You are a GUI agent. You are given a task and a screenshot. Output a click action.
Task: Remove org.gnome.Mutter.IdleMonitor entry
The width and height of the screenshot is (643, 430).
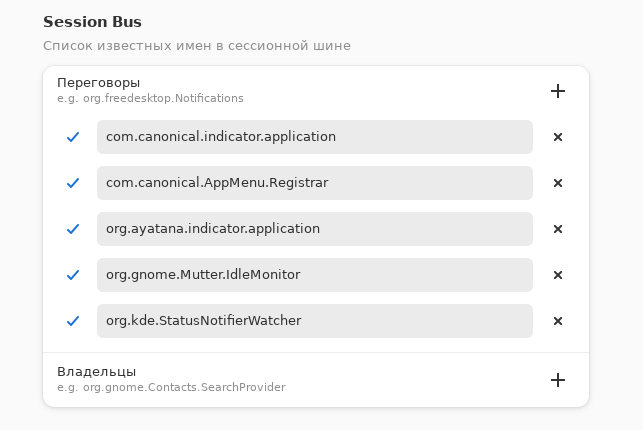point(558,275)
